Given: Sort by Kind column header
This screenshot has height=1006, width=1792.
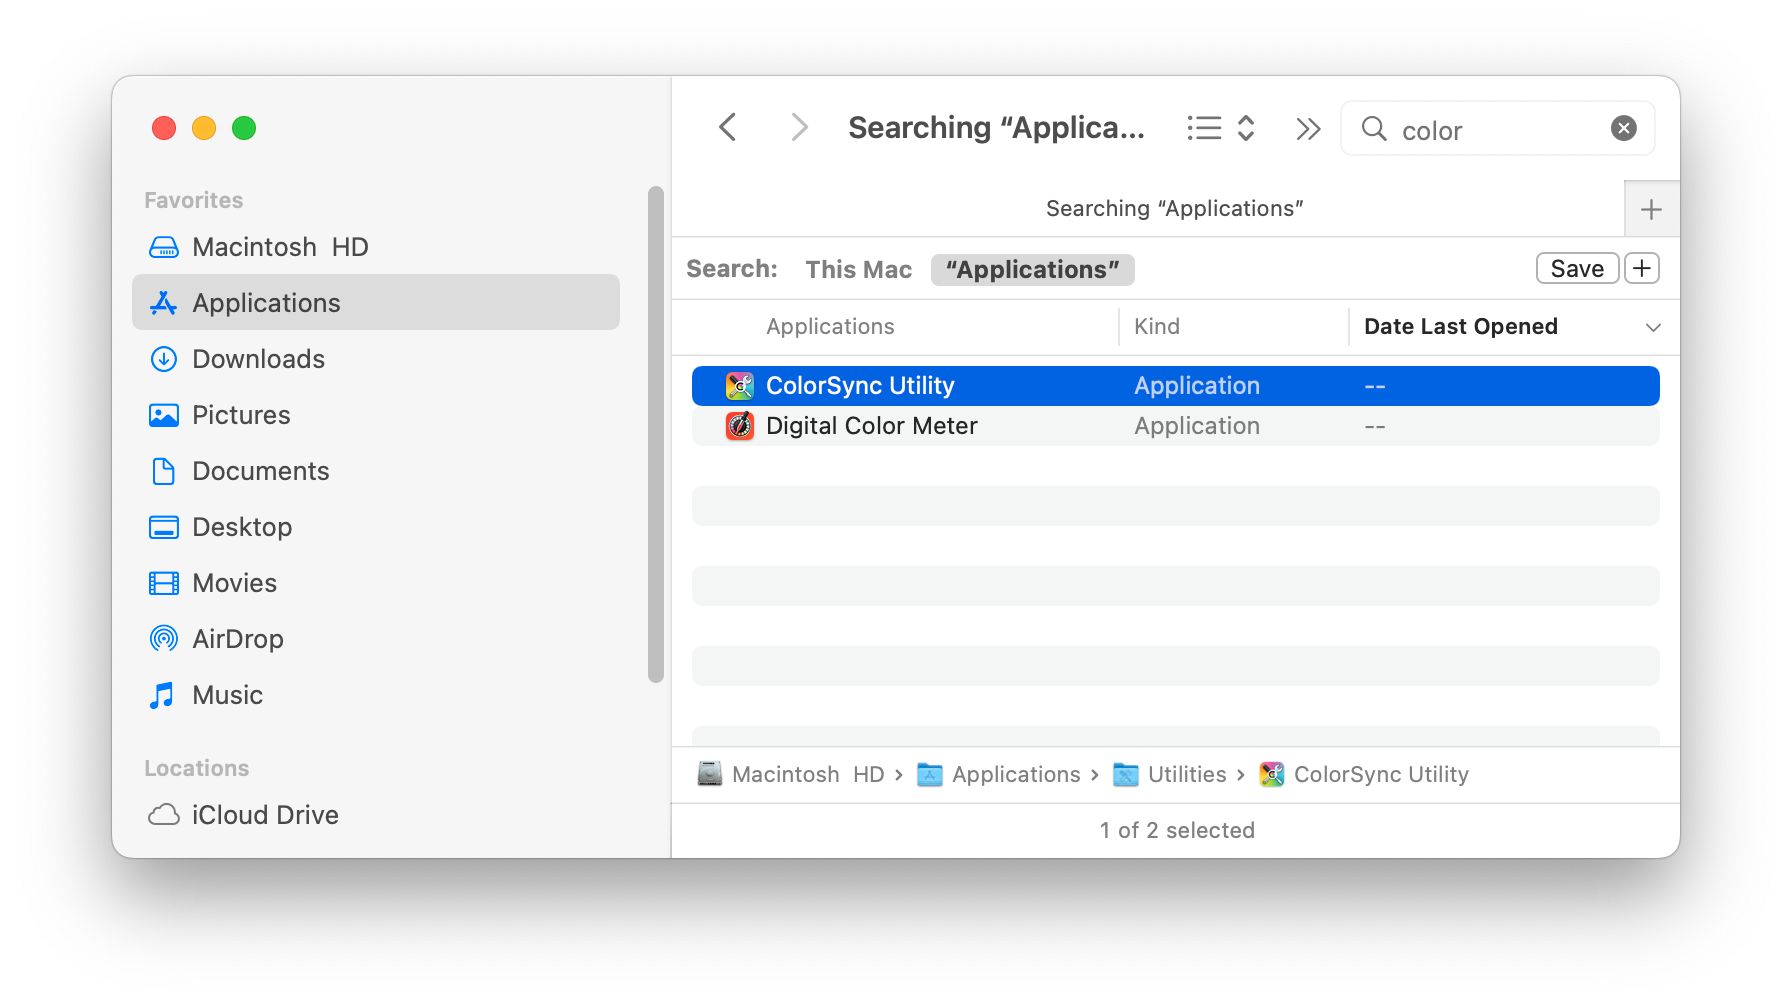Looking at the screenshot, I should tap(1157, 327).
